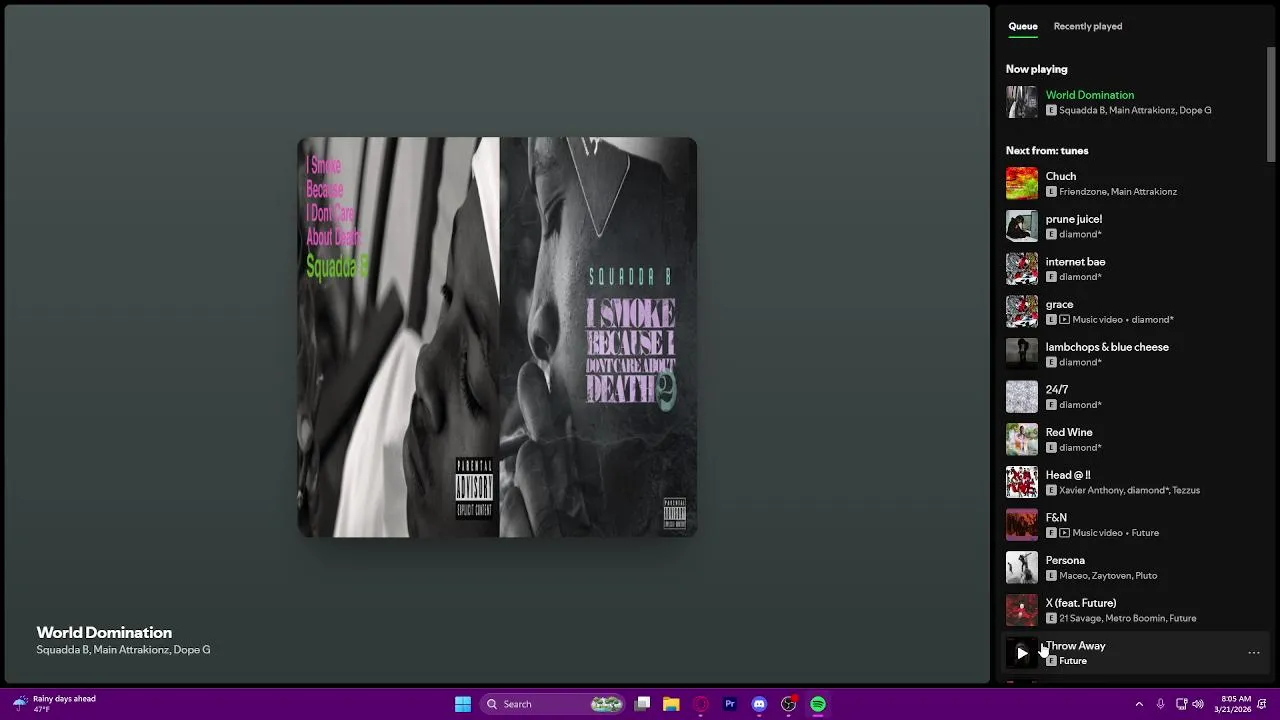The height and width of the screenshot is (720, 1280).
Task: Select the lambchops & blue cheese title
Action: [1107, 347]
